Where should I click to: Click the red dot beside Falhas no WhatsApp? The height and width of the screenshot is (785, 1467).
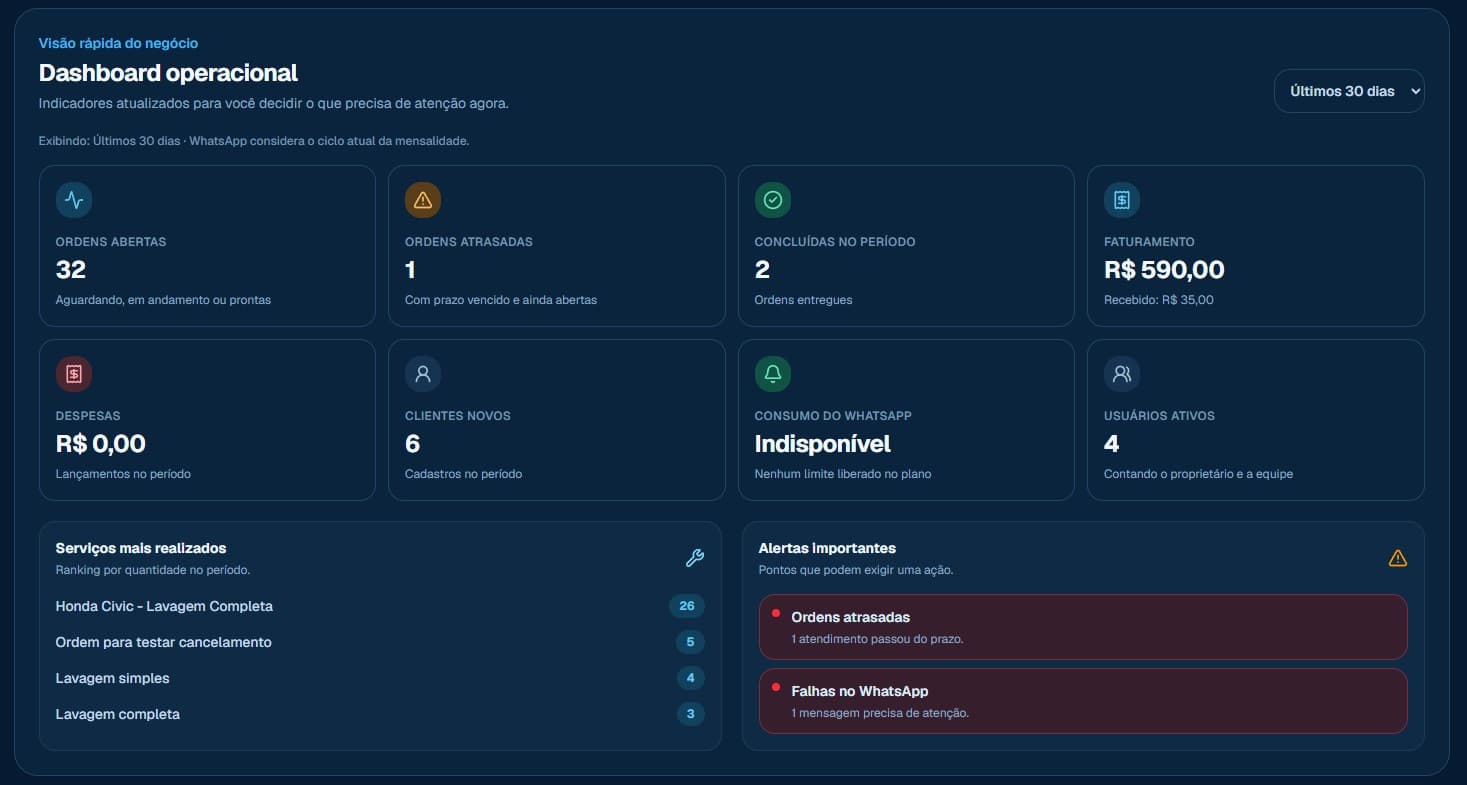tap(776, 687)
